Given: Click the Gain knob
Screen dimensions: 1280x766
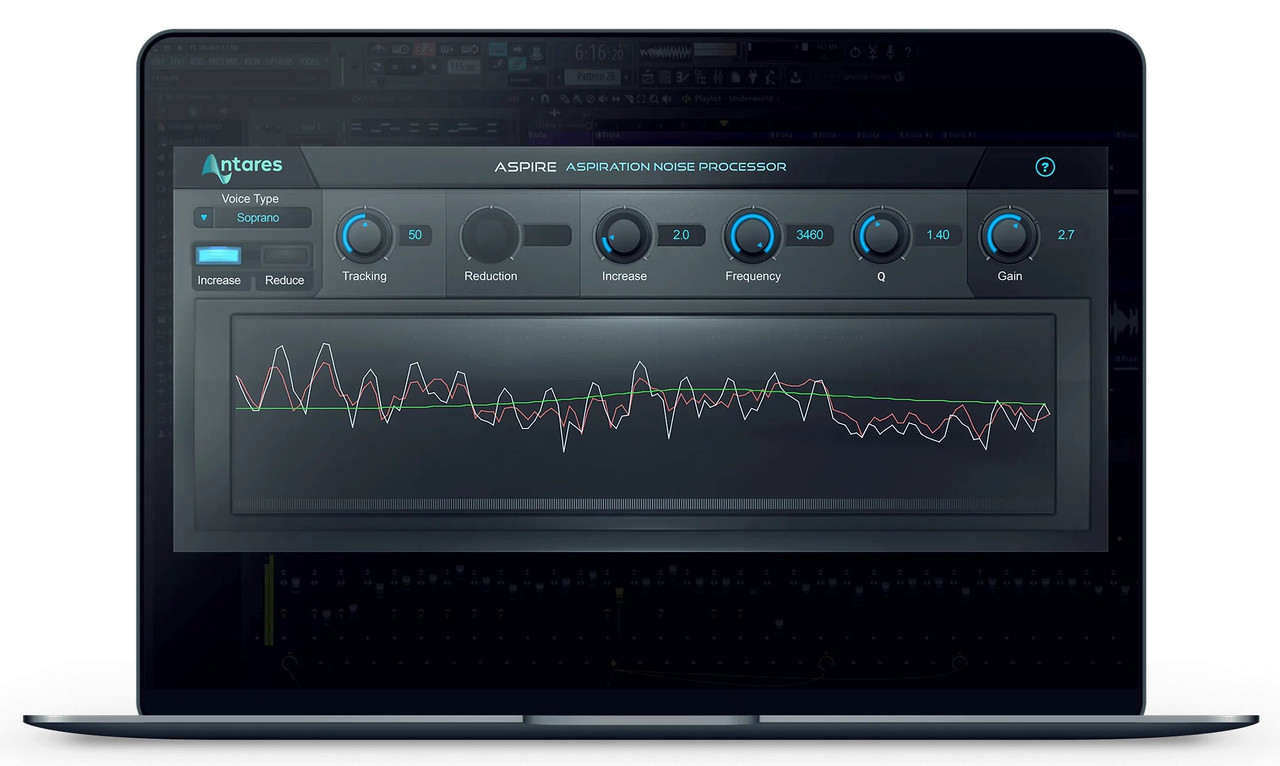Looking at the screenshot, I should 1010,236.
